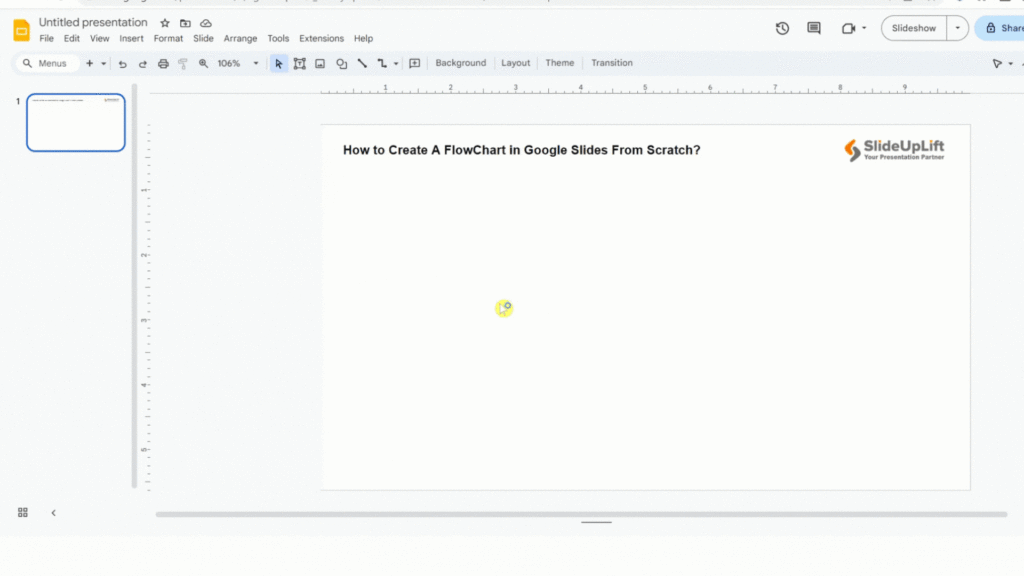Expand the connector line type dropdown
This screenshot has height=576, width=1024.
coord(394,63)
